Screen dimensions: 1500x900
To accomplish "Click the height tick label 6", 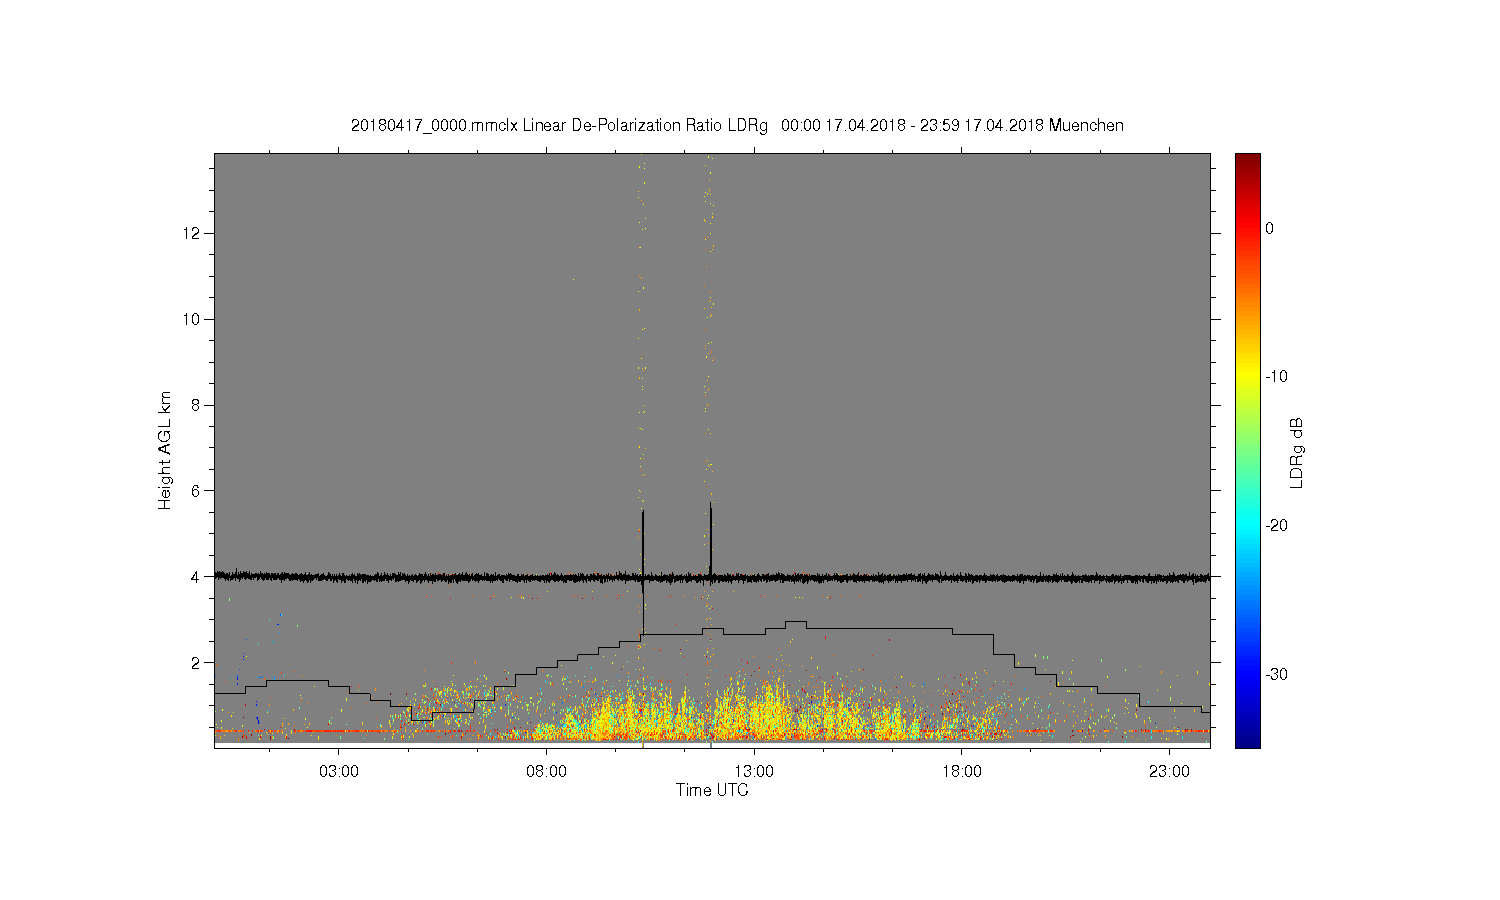I will pyautogui.click(x=197, y=491).
